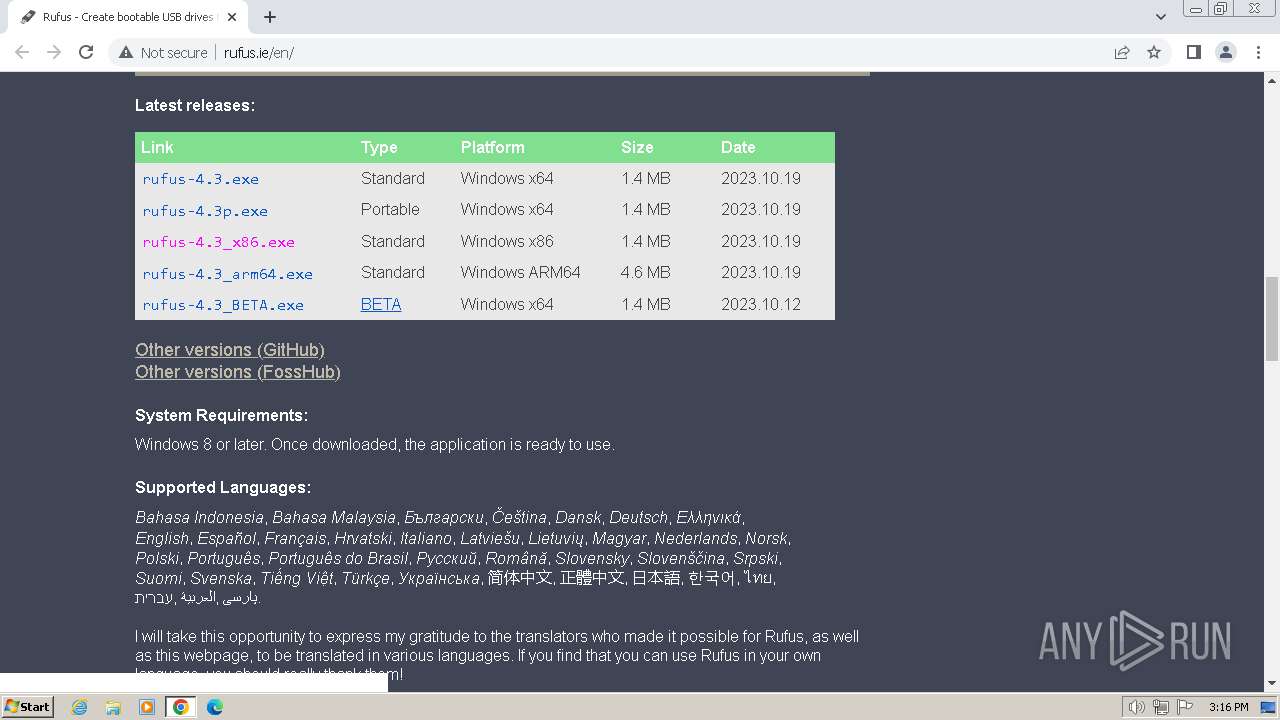The height and width of the screenshot is (720, 1280).
Task: Select the Windows ARM64 platform cell
Action: [x=520, y=272]
